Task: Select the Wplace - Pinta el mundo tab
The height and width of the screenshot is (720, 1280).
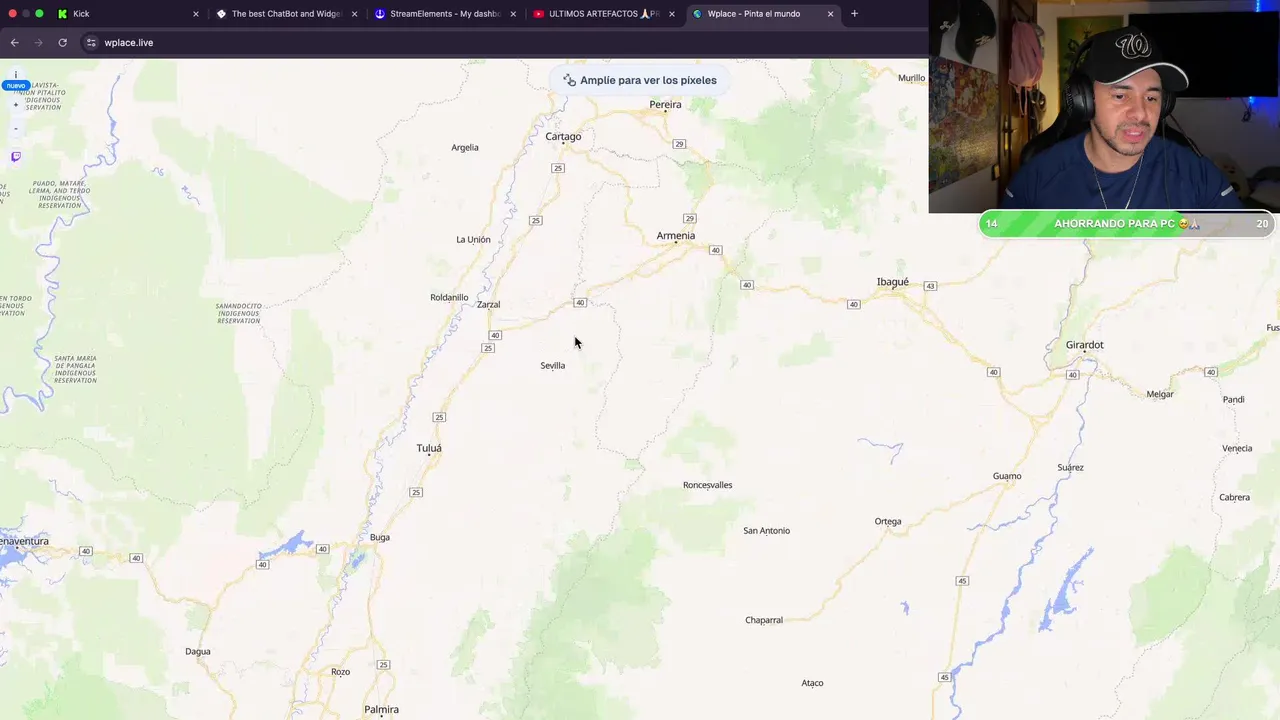Action: tap(763, 14)
